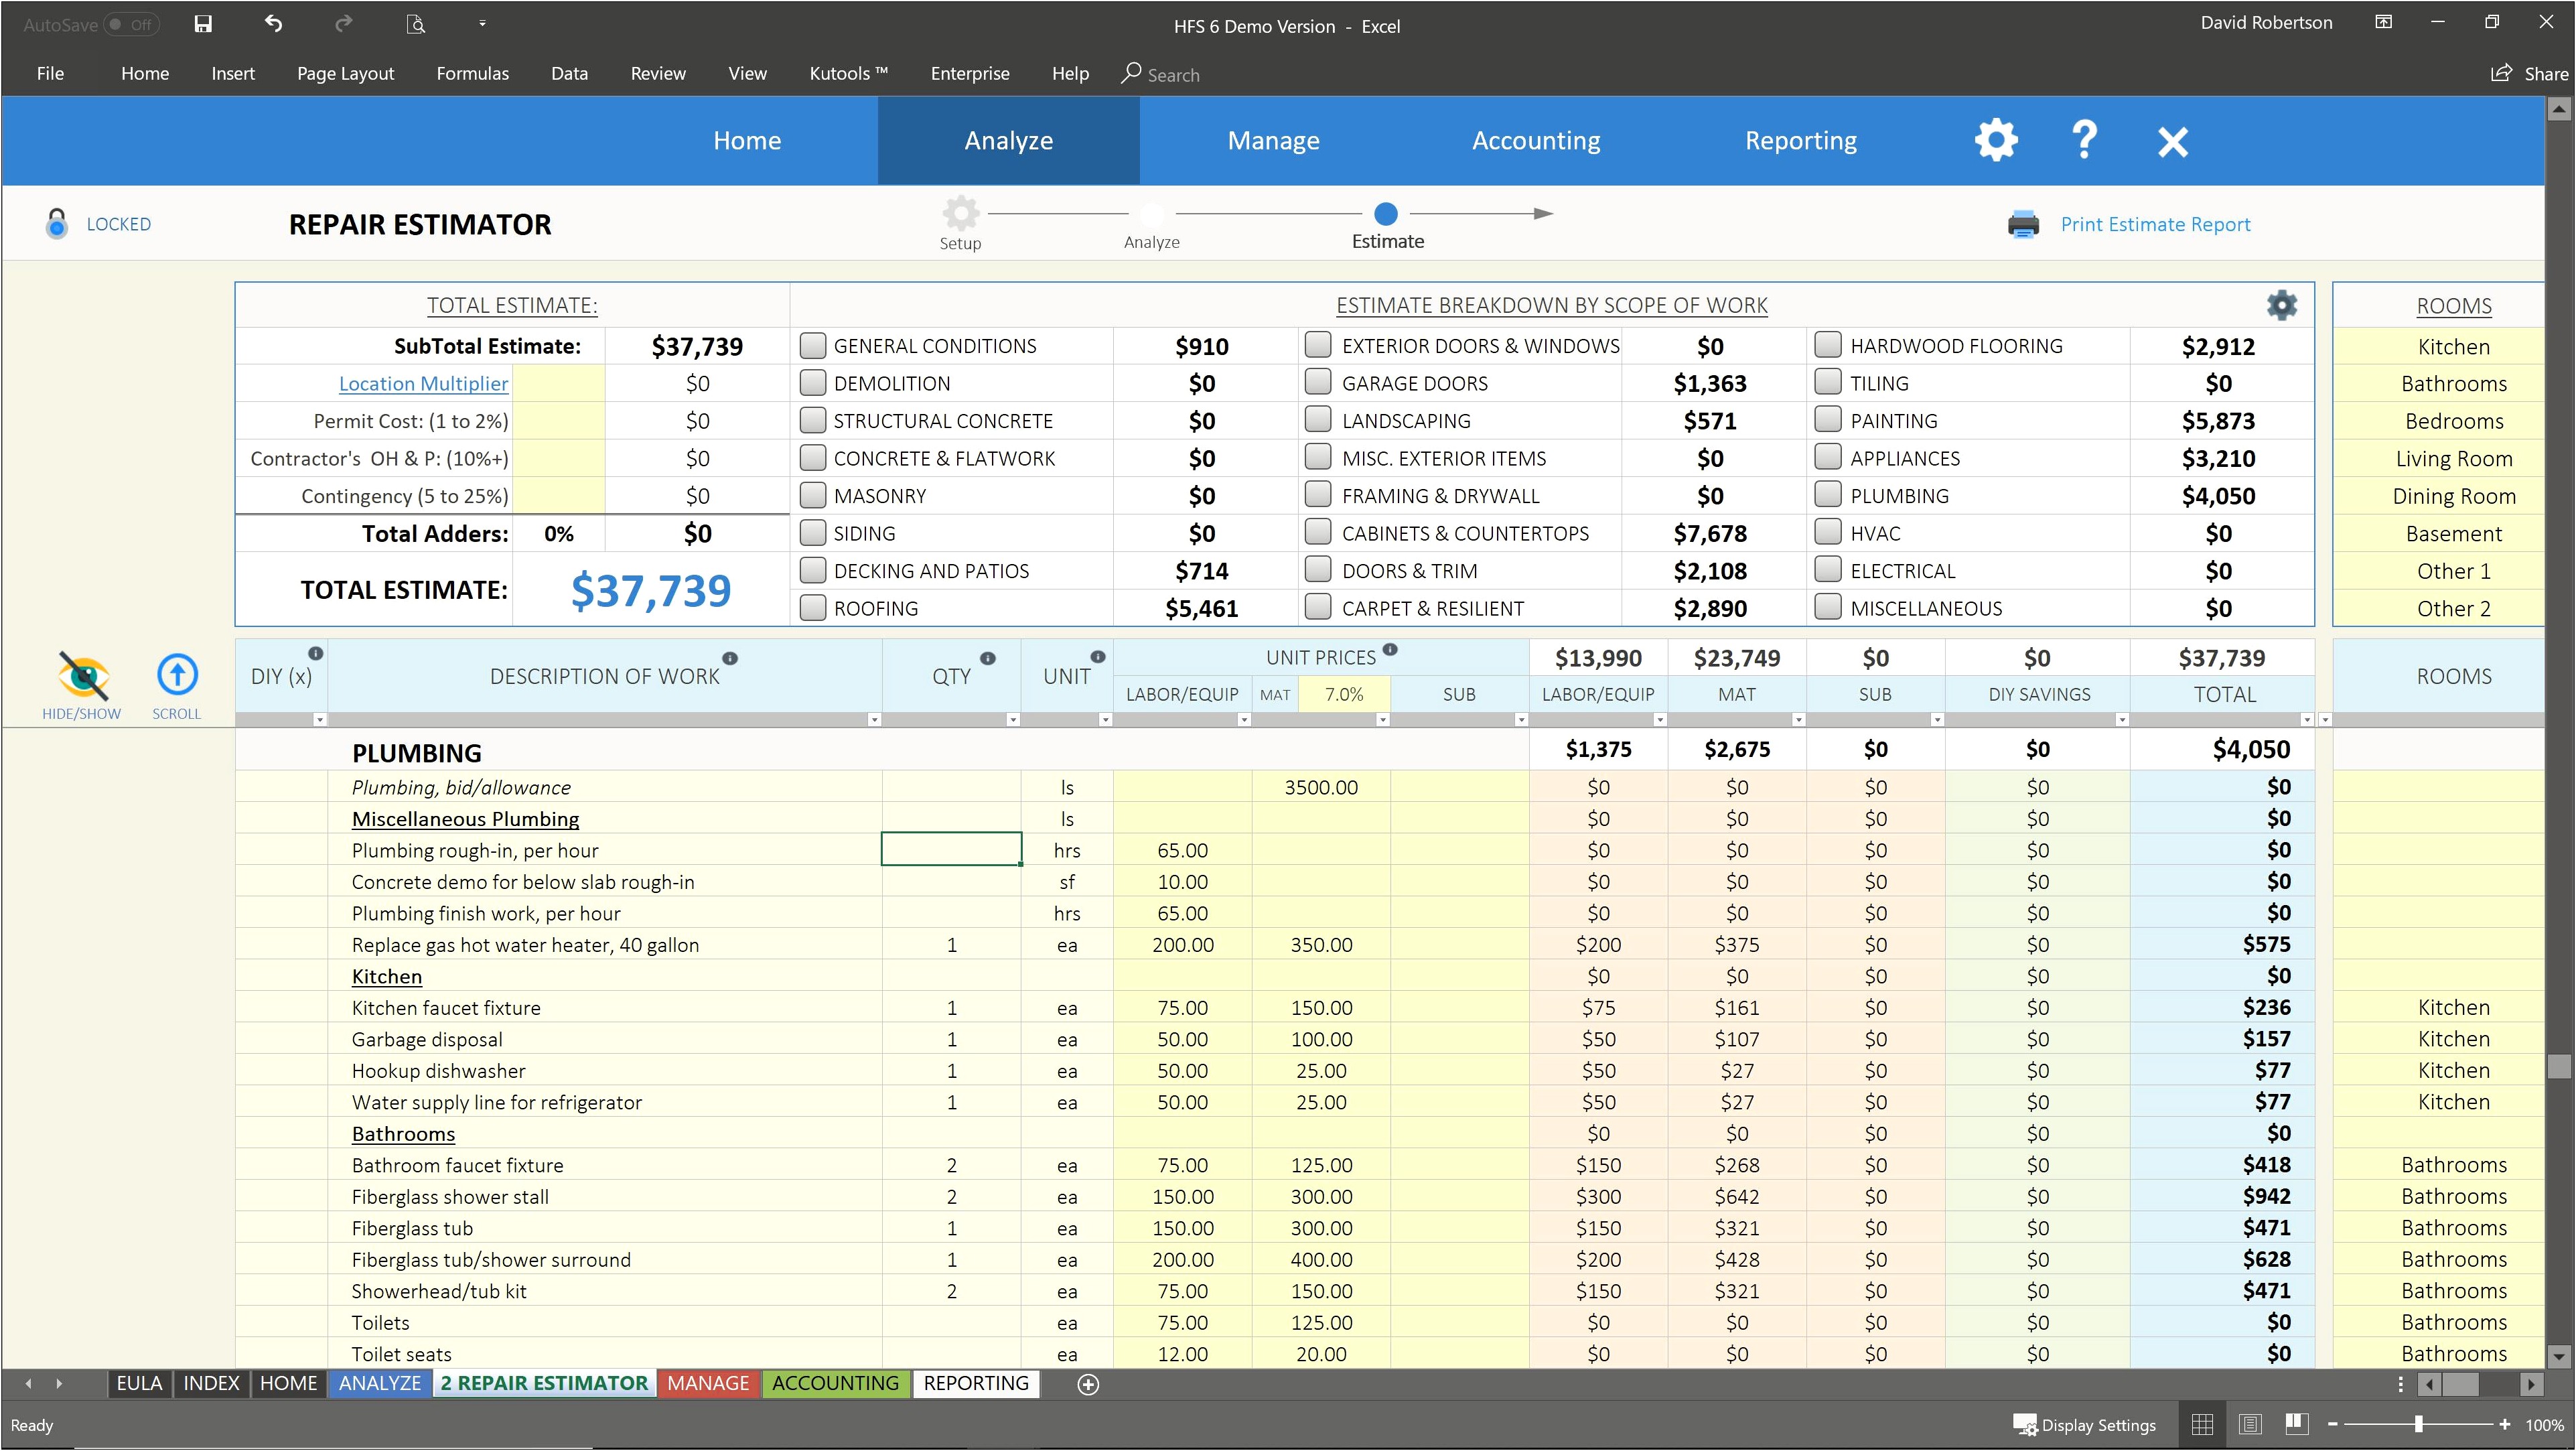The image size is (2576, 1451).
Task: Open the Page Layout ribbon tab
Action: coord(345,73)
